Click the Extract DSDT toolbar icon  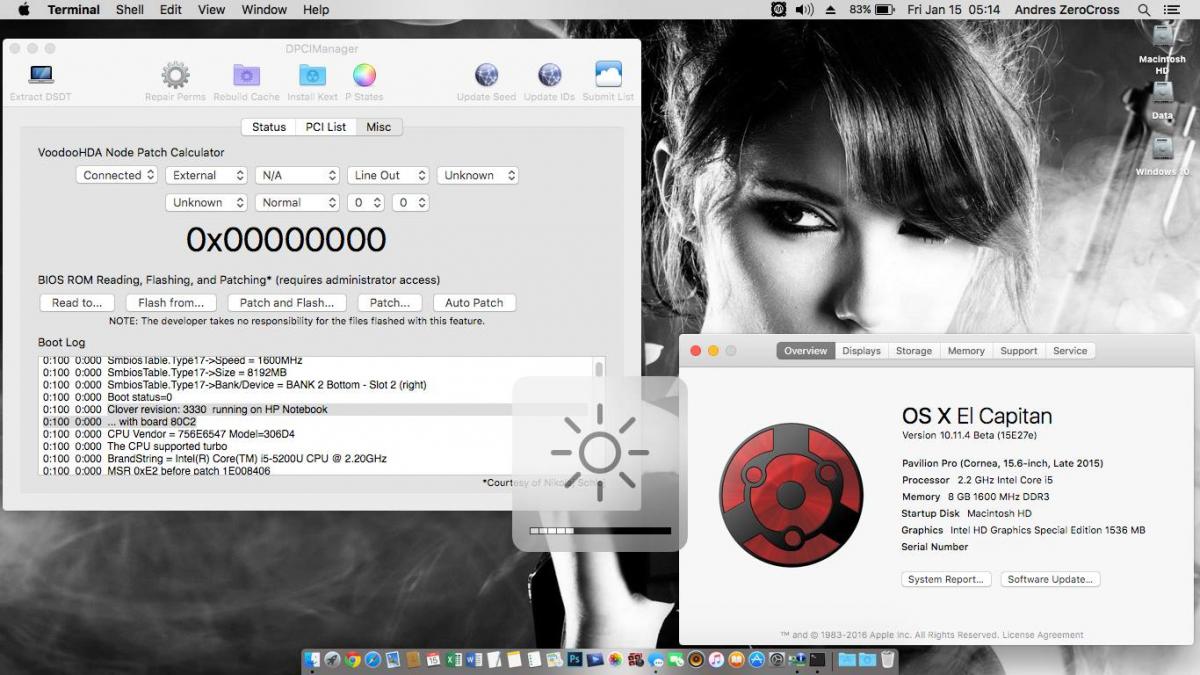tap(41, 76)
